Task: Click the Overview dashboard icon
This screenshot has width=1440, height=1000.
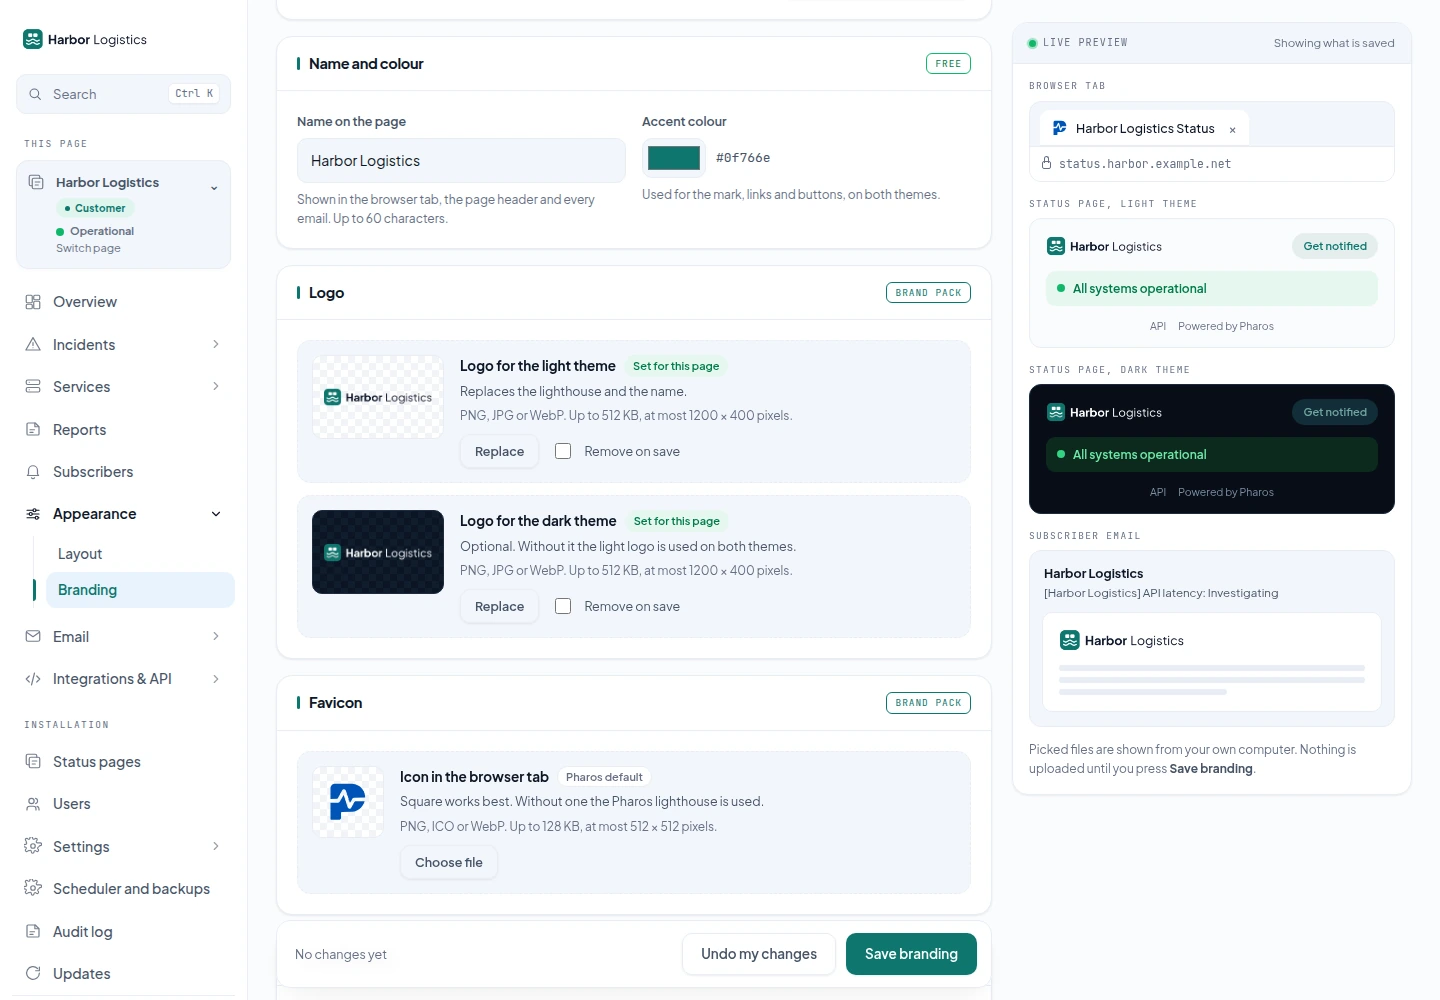Action: (33, 302)
